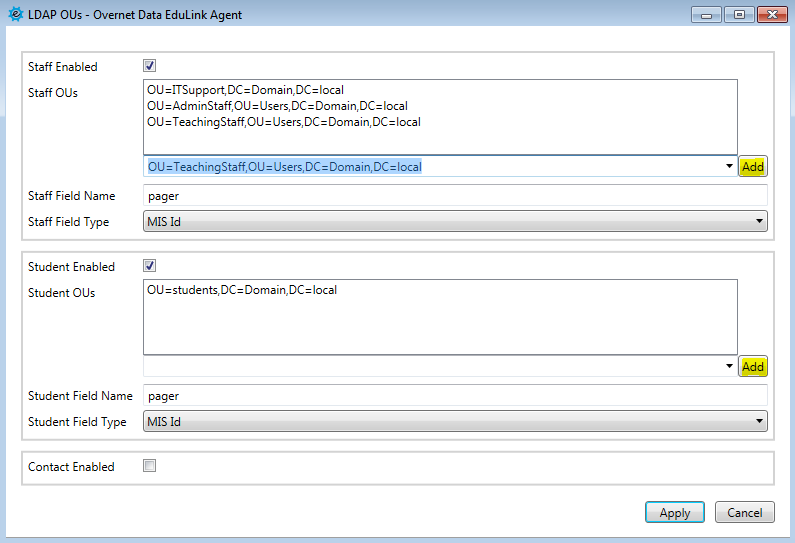Expand the Student Field Type dropdown
This screenshot has height=543, width=795.
tap(455, 421)
